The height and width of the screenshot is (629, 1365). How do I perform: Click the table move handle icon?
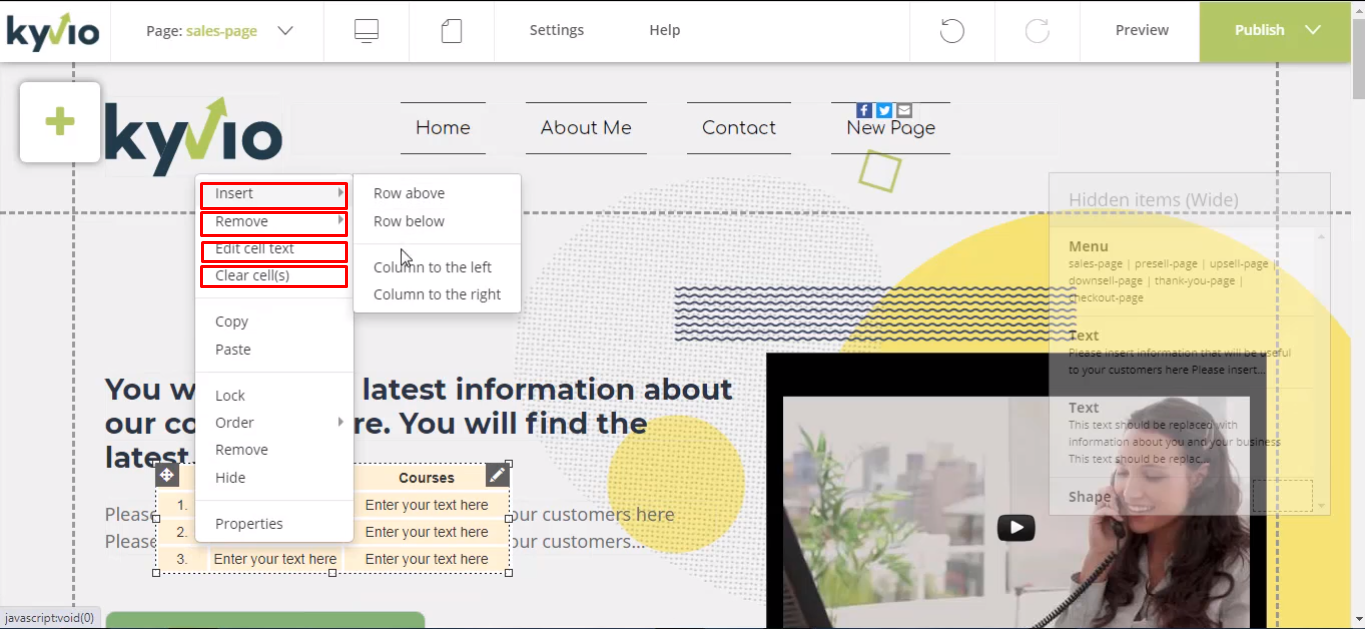point(167,475)
